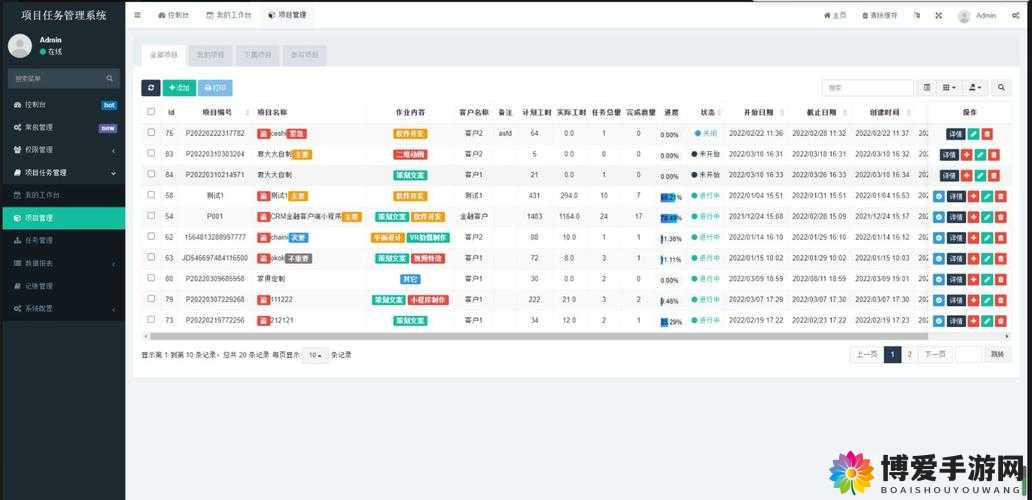Viewport: 1032px width, 500px height.
Task: Click red plus icon for project 83
Action: (966, 155)
